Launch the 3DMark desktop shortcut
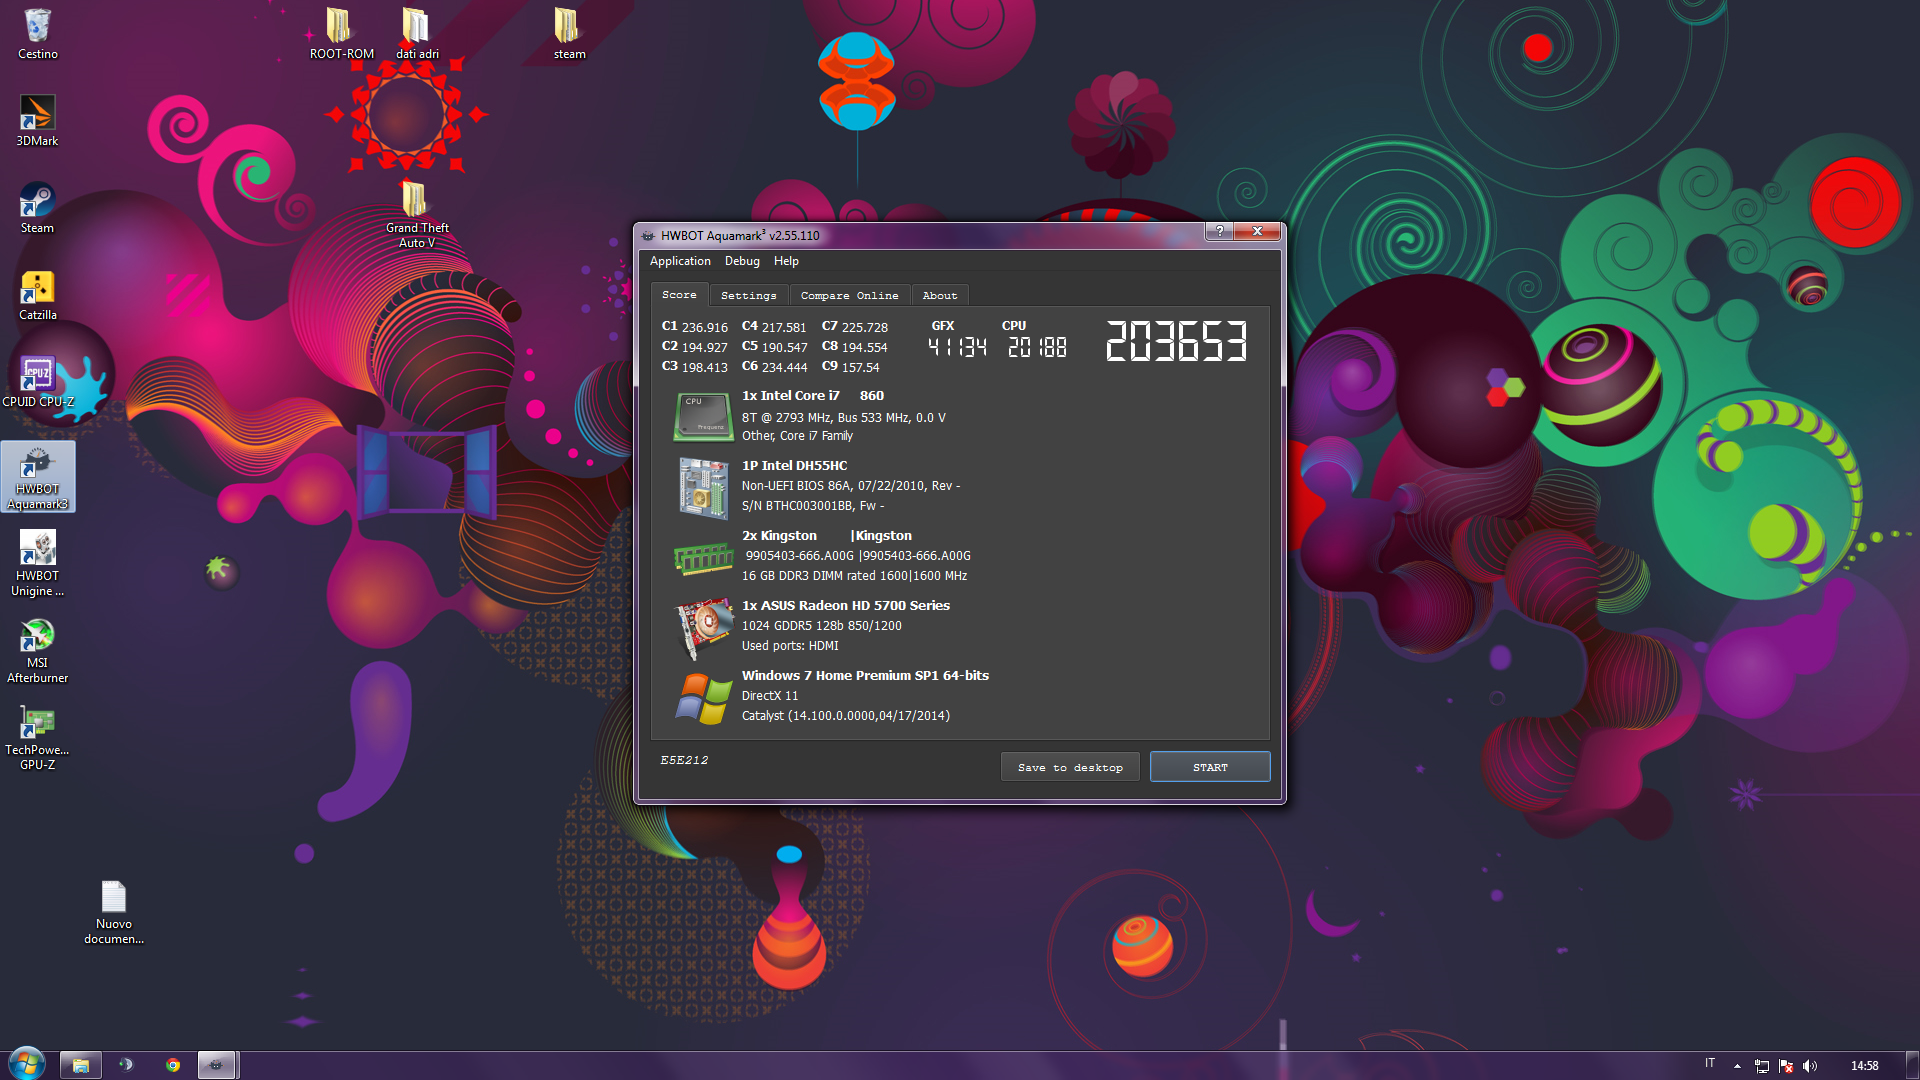 click(37, 120)
